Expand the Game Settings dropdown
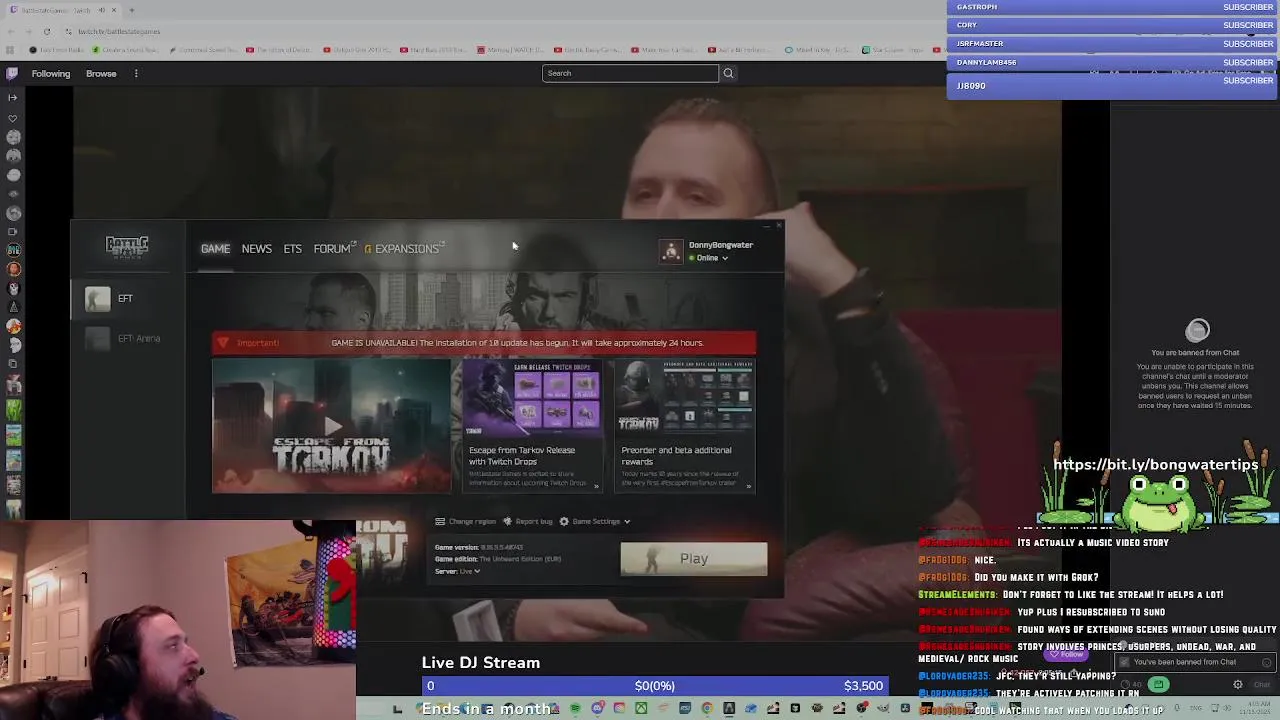 pos(595,521)
